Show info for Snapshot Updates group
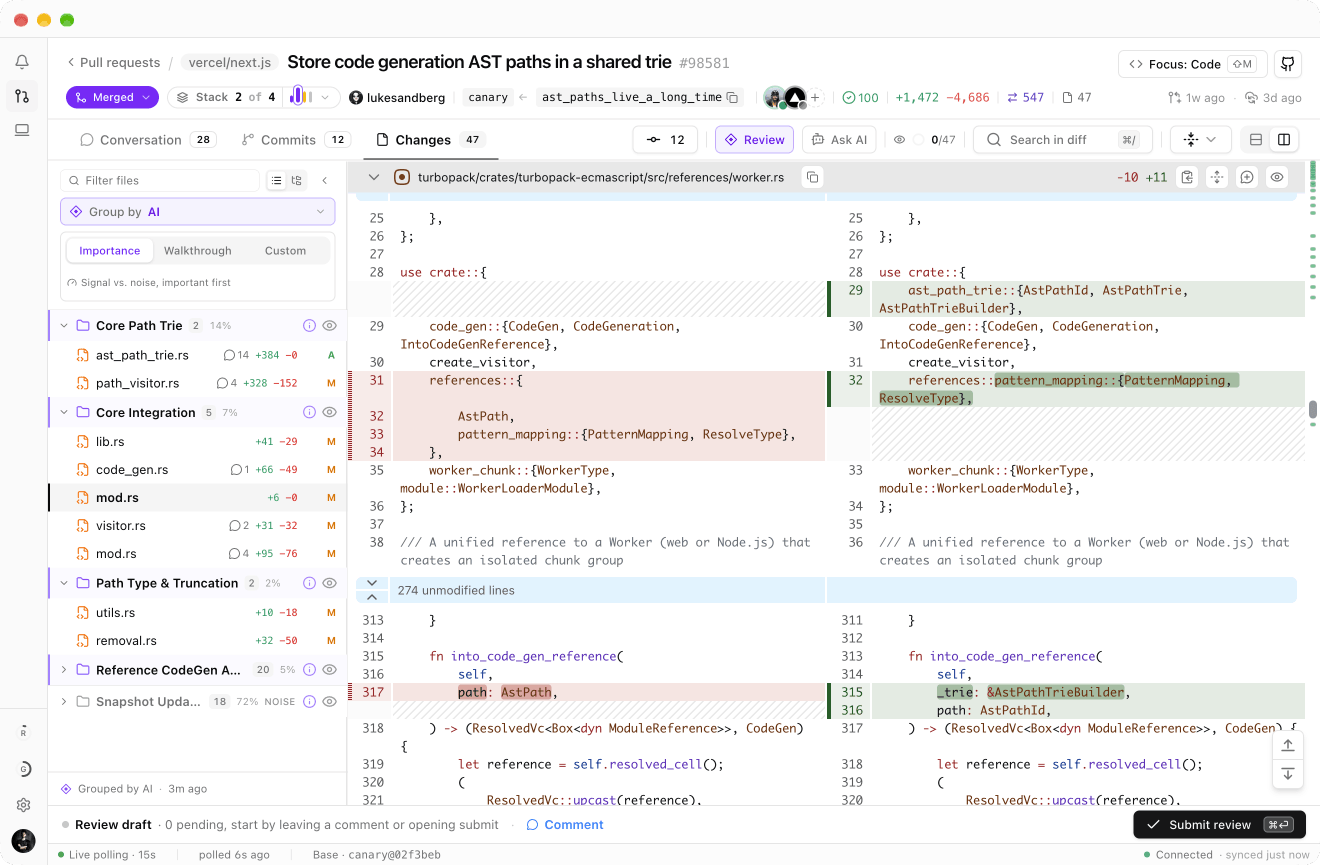 click(x=309, y=702)
